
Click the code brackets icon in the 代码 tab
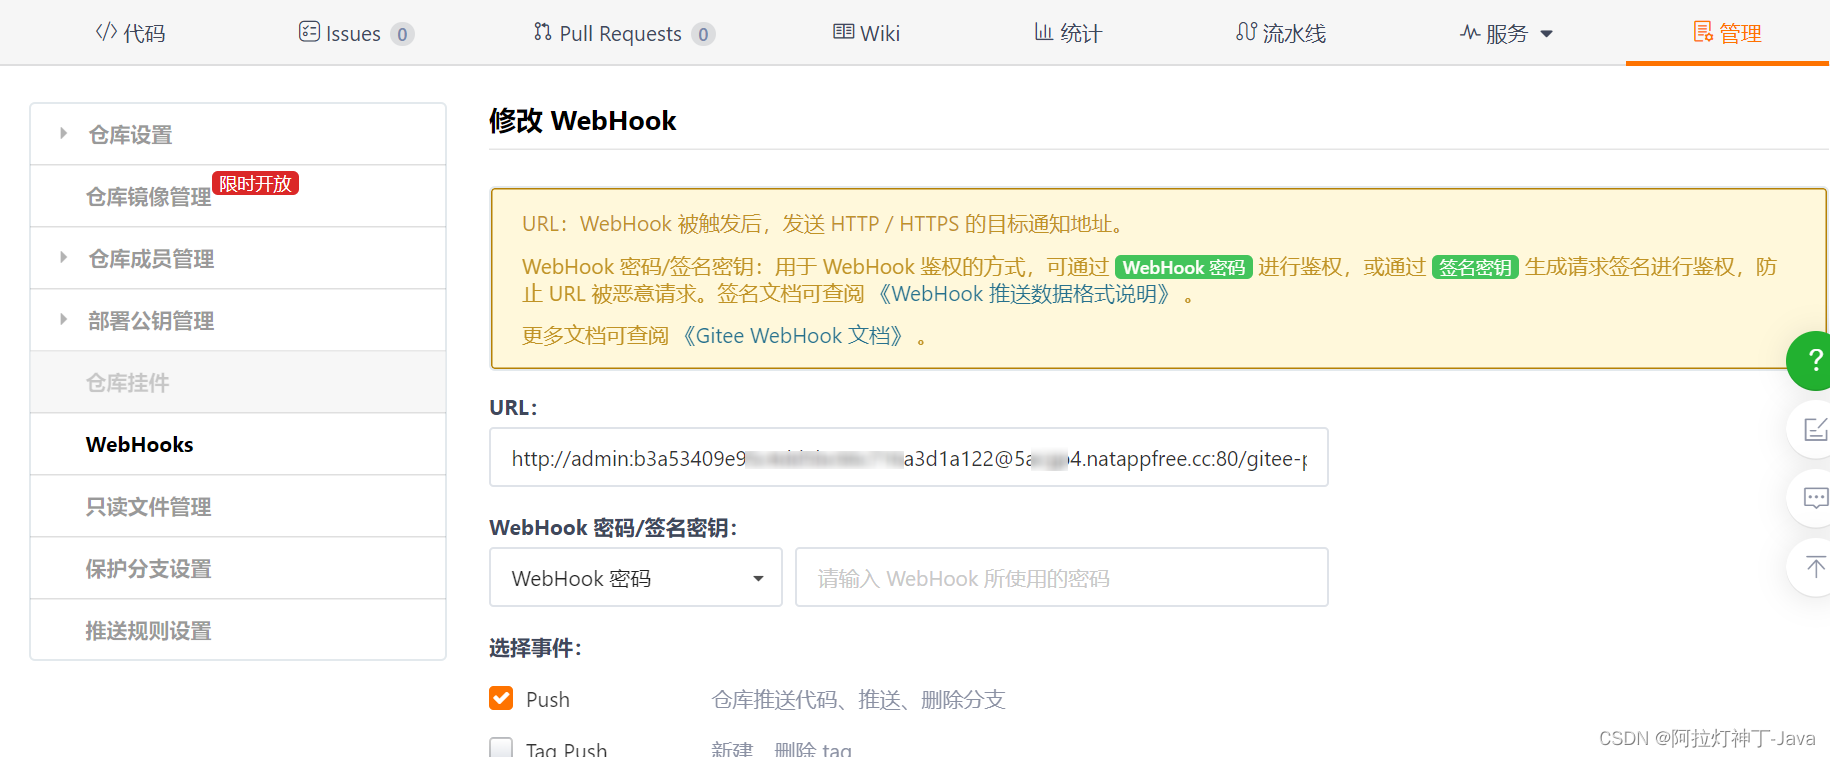pos(106,32)
